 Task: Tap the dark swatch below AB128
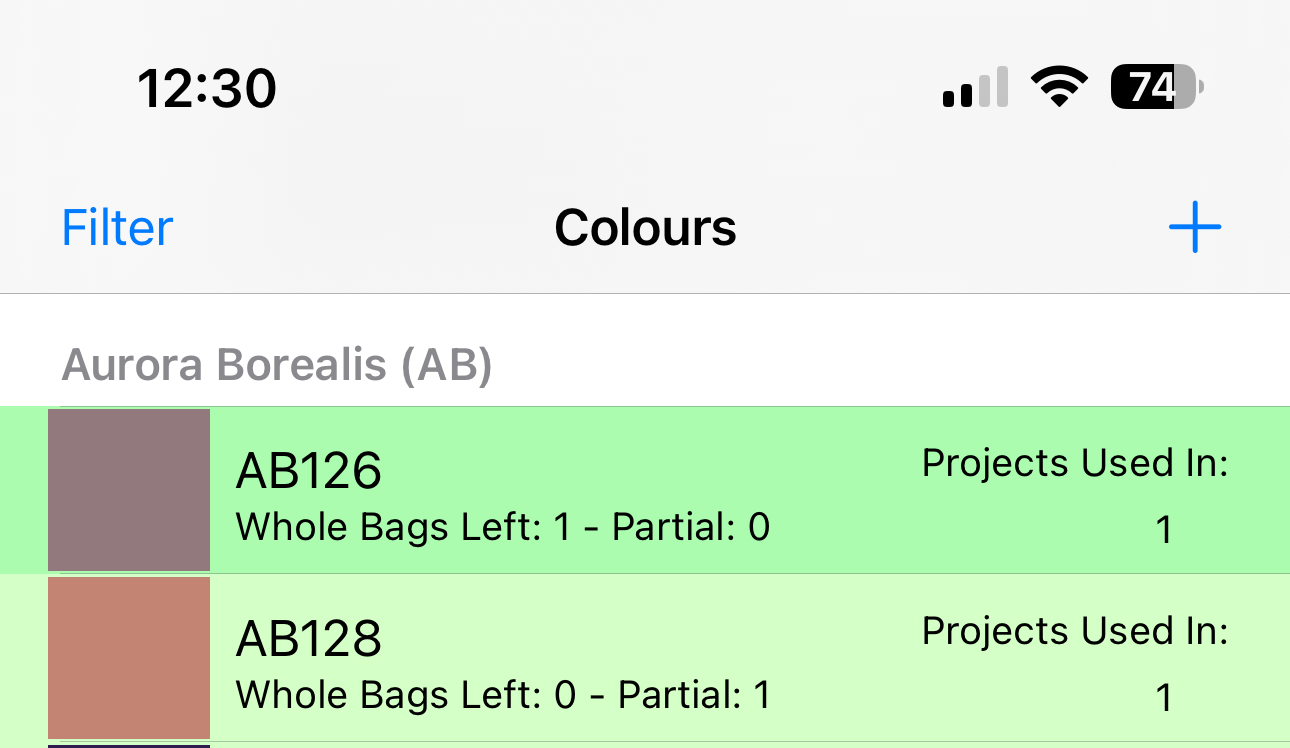tap(129, 745)
